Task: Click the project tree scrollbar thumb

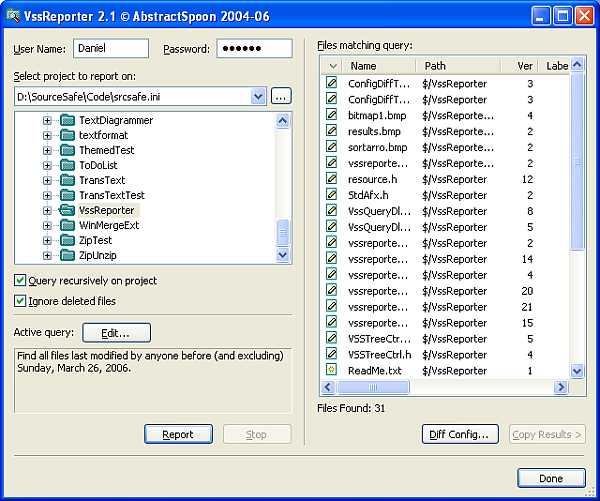Action: (283, 233)
